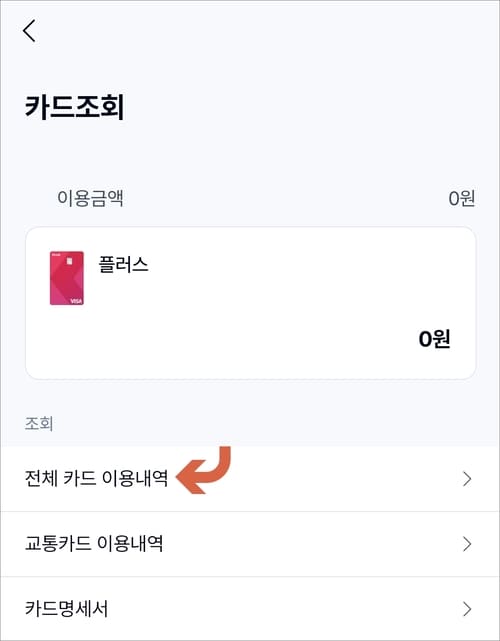Tap the 원 character in the bold amount

[442, 339]
